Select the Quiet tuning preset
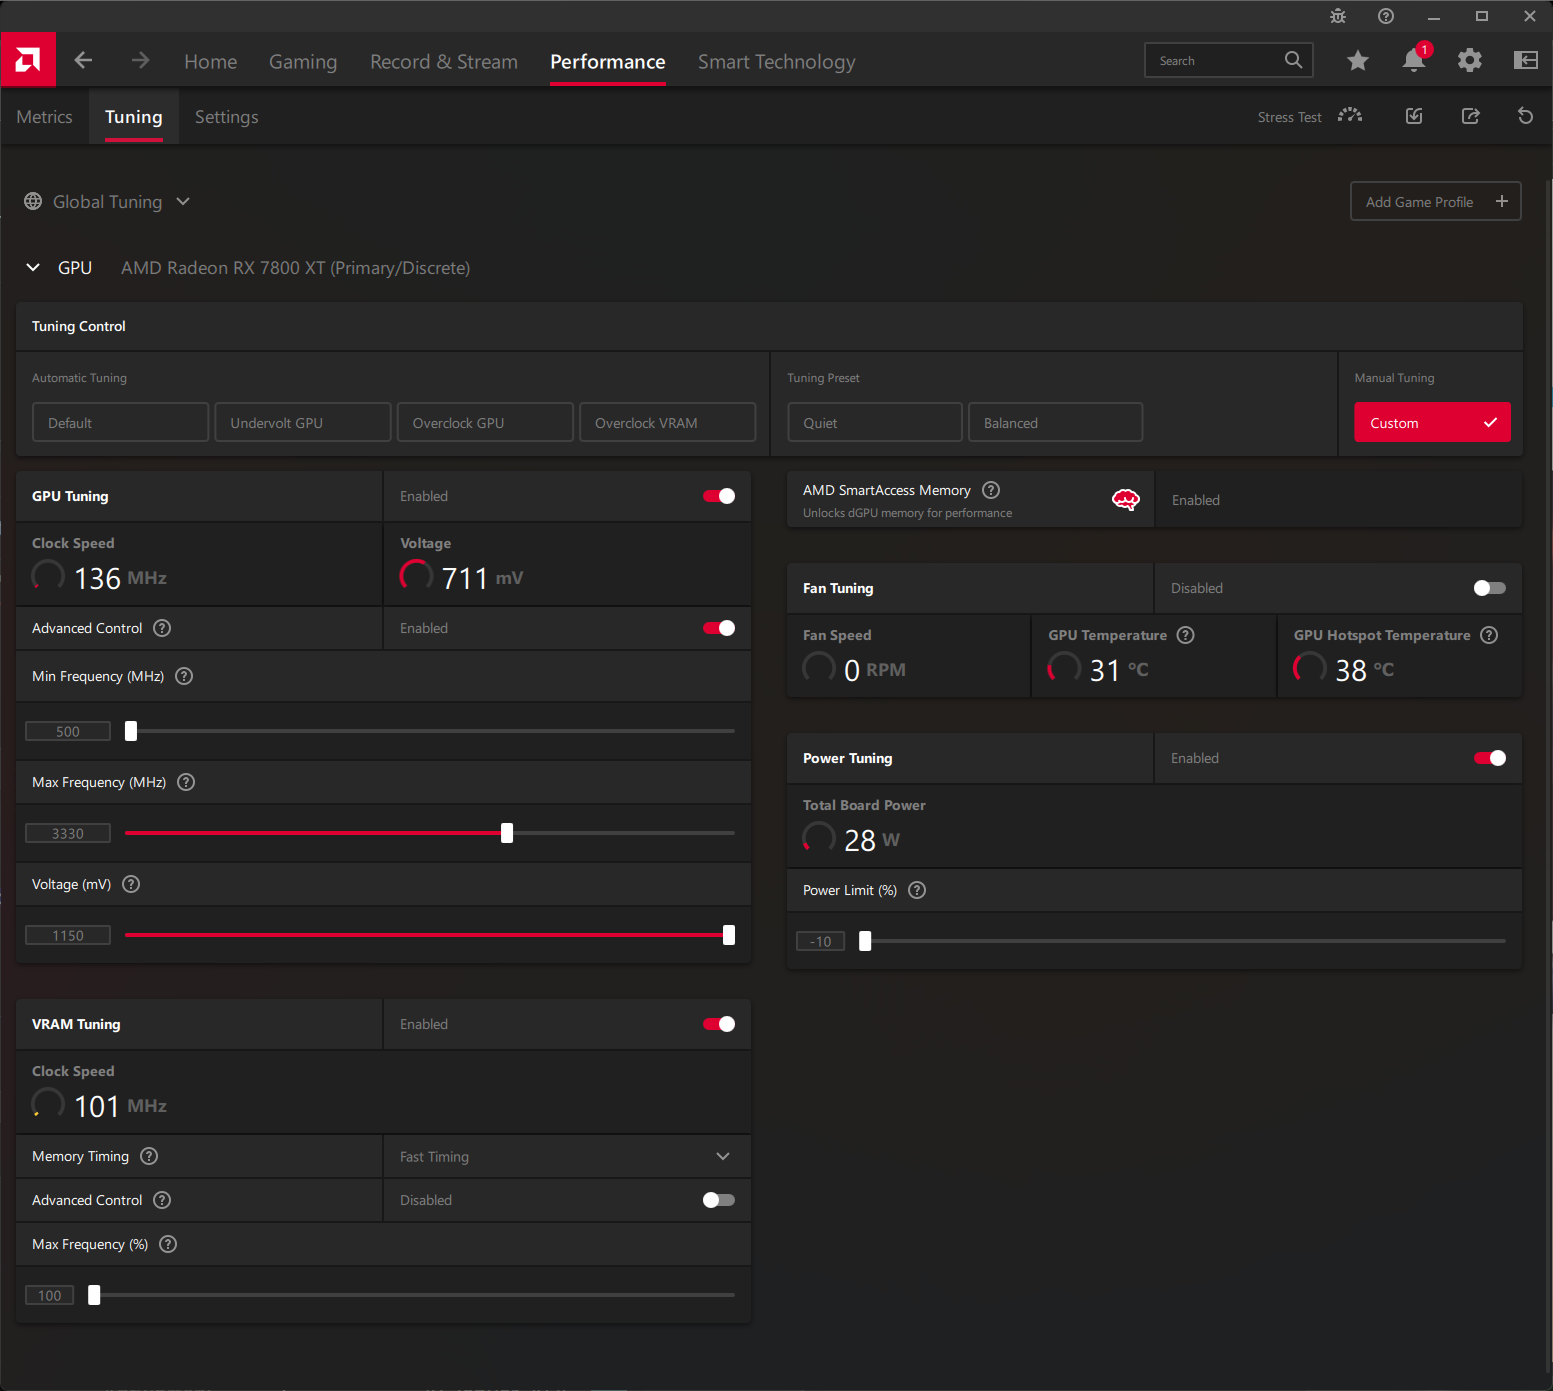This screenshot has width=1553, height=1391. 875,422
